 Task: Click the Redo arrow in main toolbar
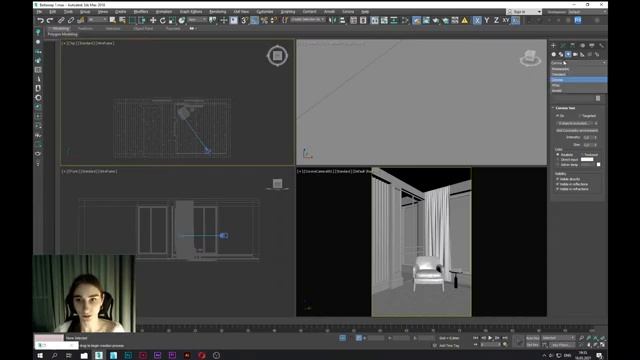50,20
